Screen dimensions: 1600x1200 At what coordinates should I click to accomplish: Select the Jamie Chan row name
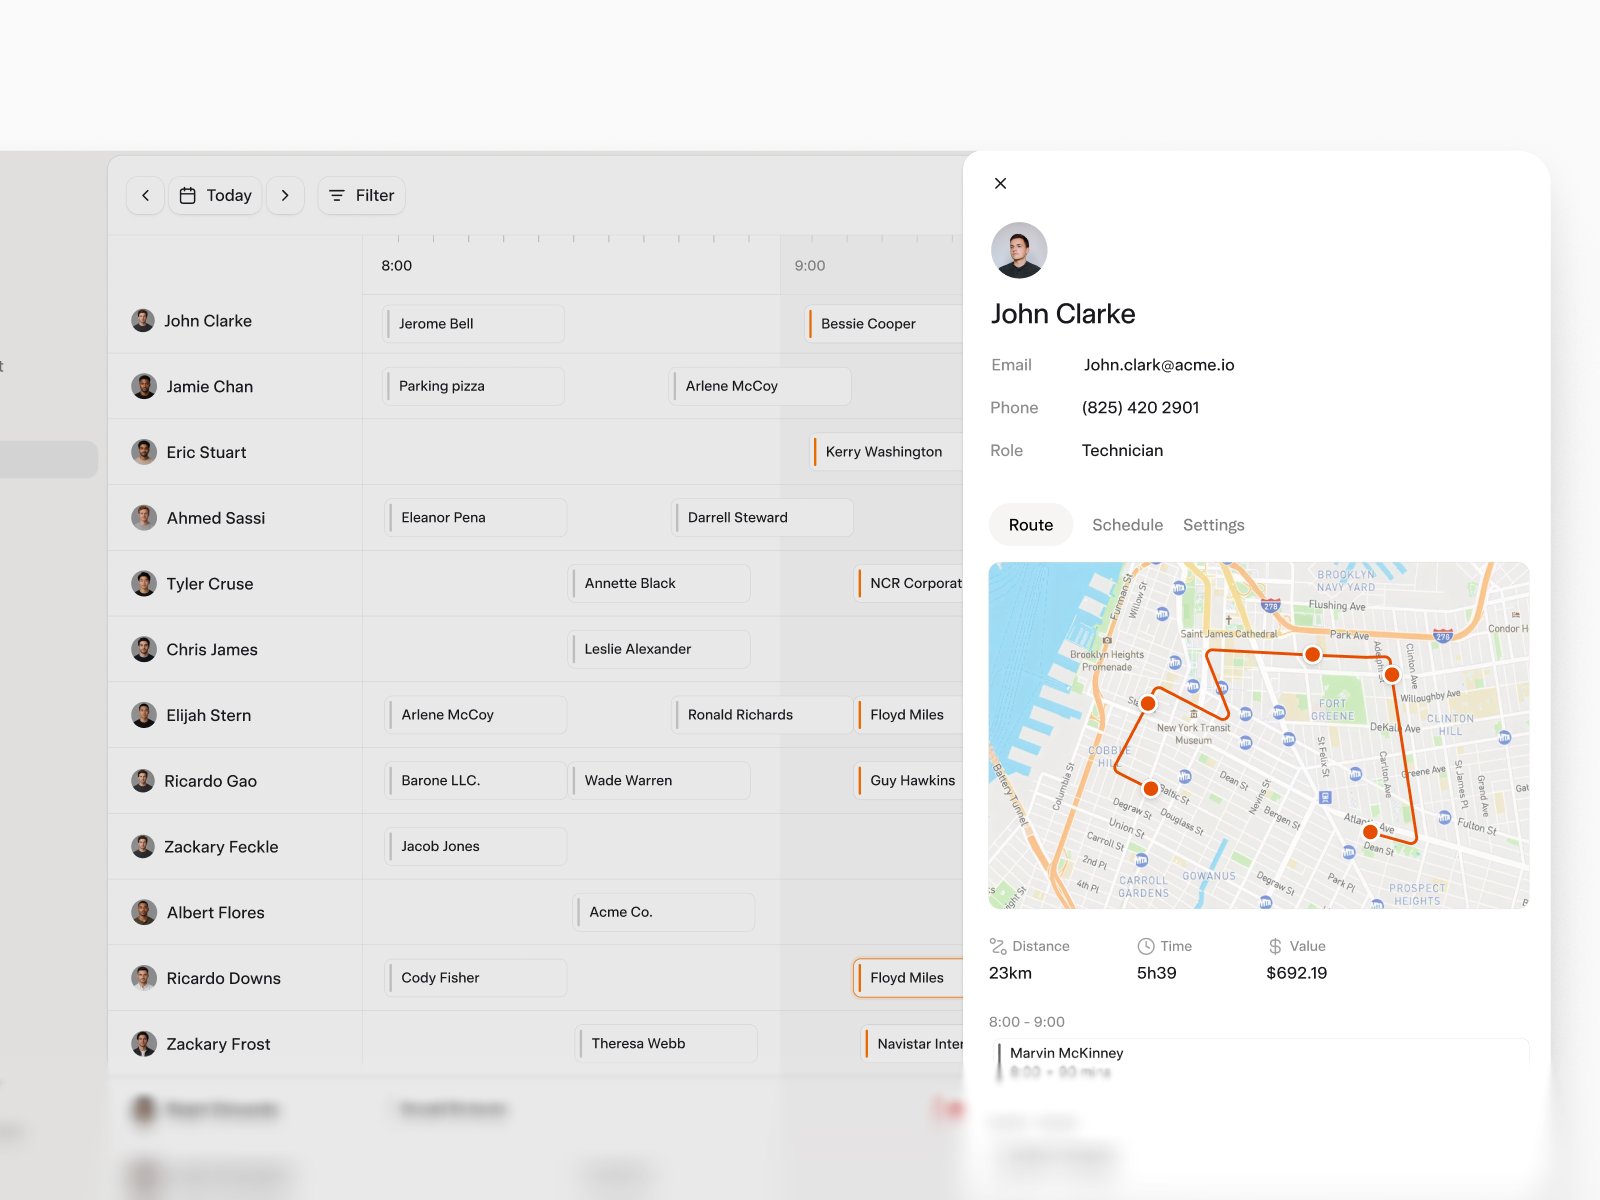[x=210, y=387]
